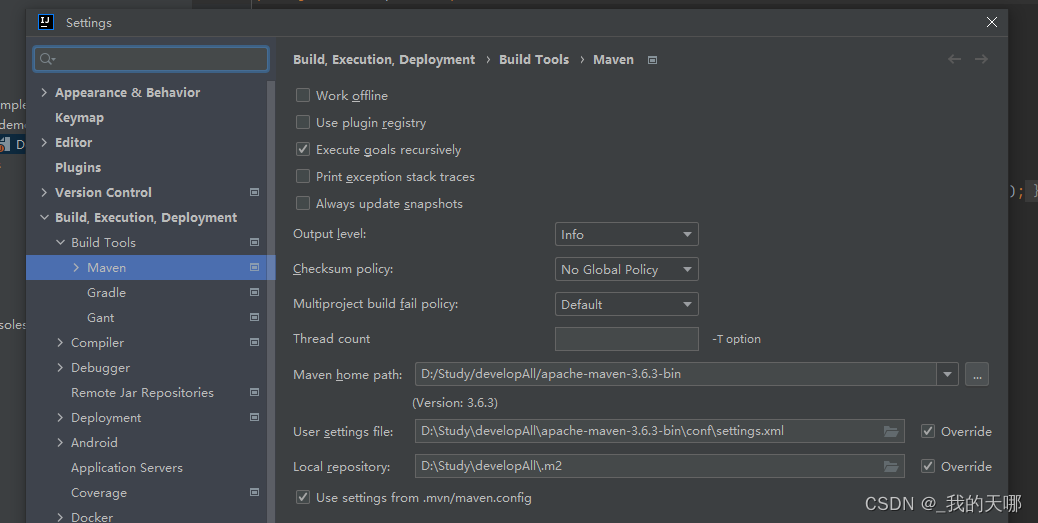Expand the Version Control chevron
Image resolution: width=1038 pixels, height=523 pixels.
pos(44,193)
